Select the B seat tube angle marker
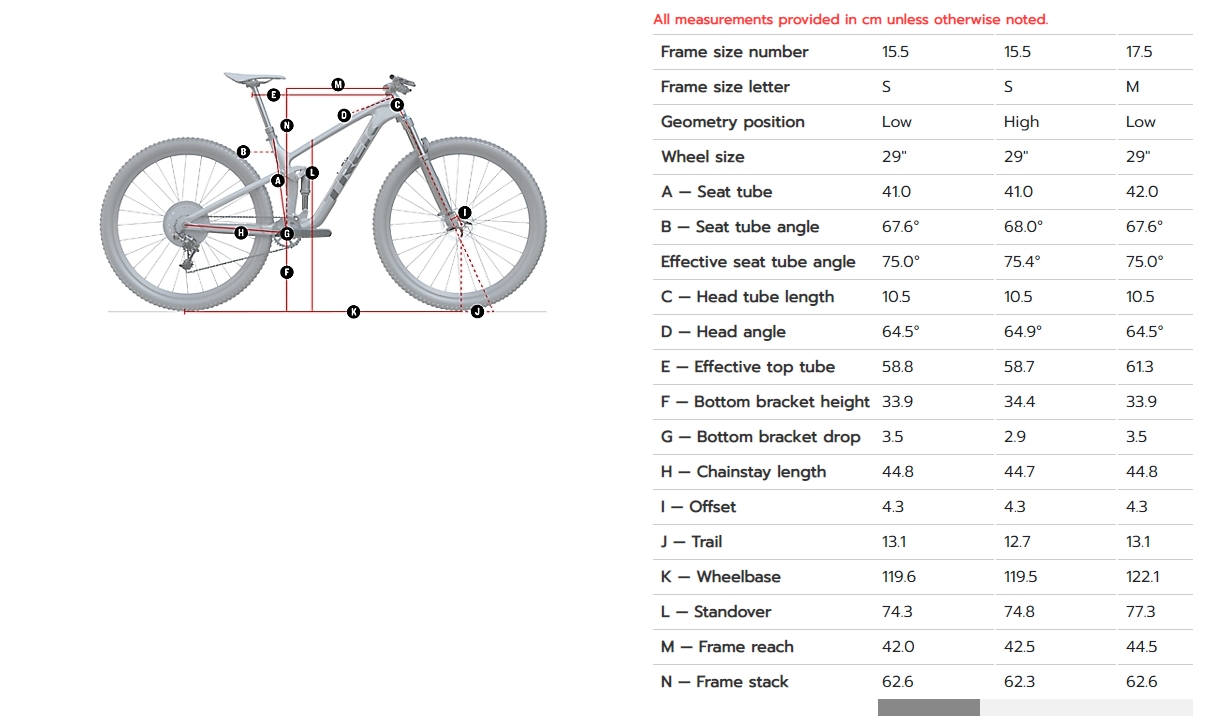Viewport: 1228px width, 724px height. [x=243, y=152]
